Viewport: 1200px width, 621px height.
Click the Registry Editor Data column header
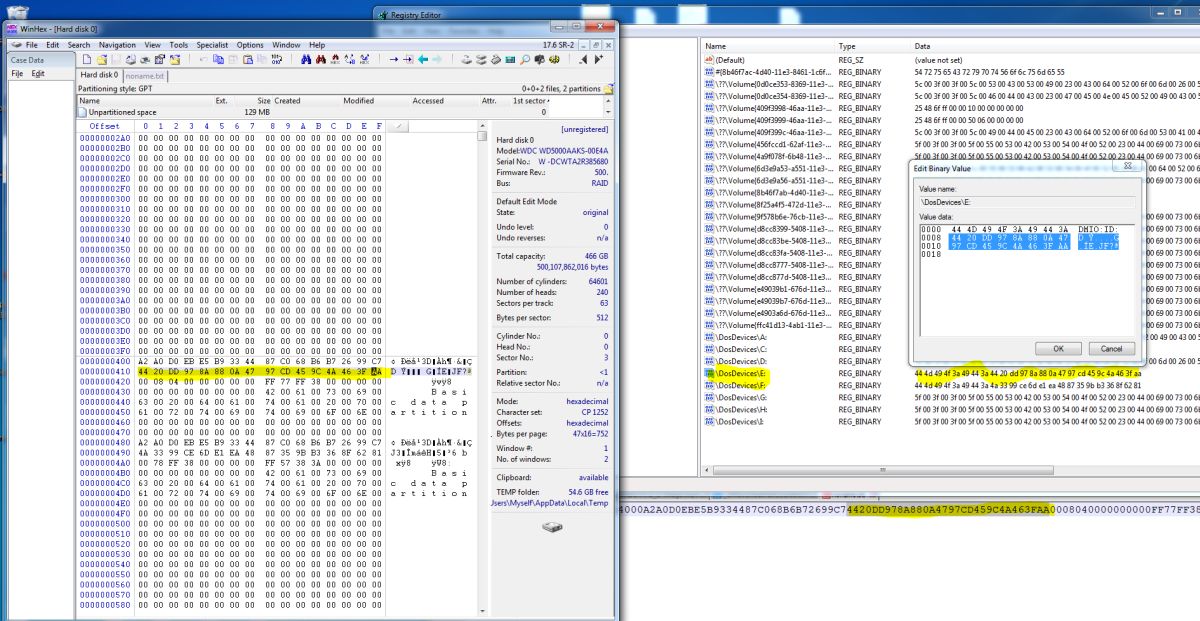point(1055,47)
